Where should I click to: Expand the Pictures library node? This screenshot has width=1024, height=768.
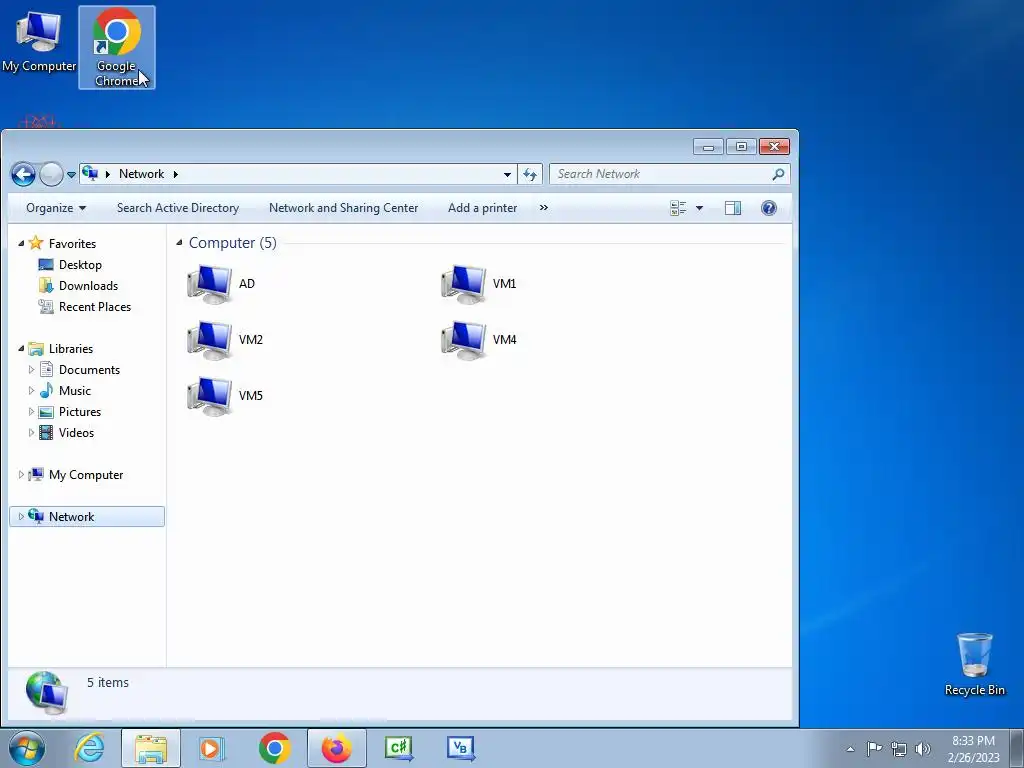pyautogui.click(x=31, y=412)
